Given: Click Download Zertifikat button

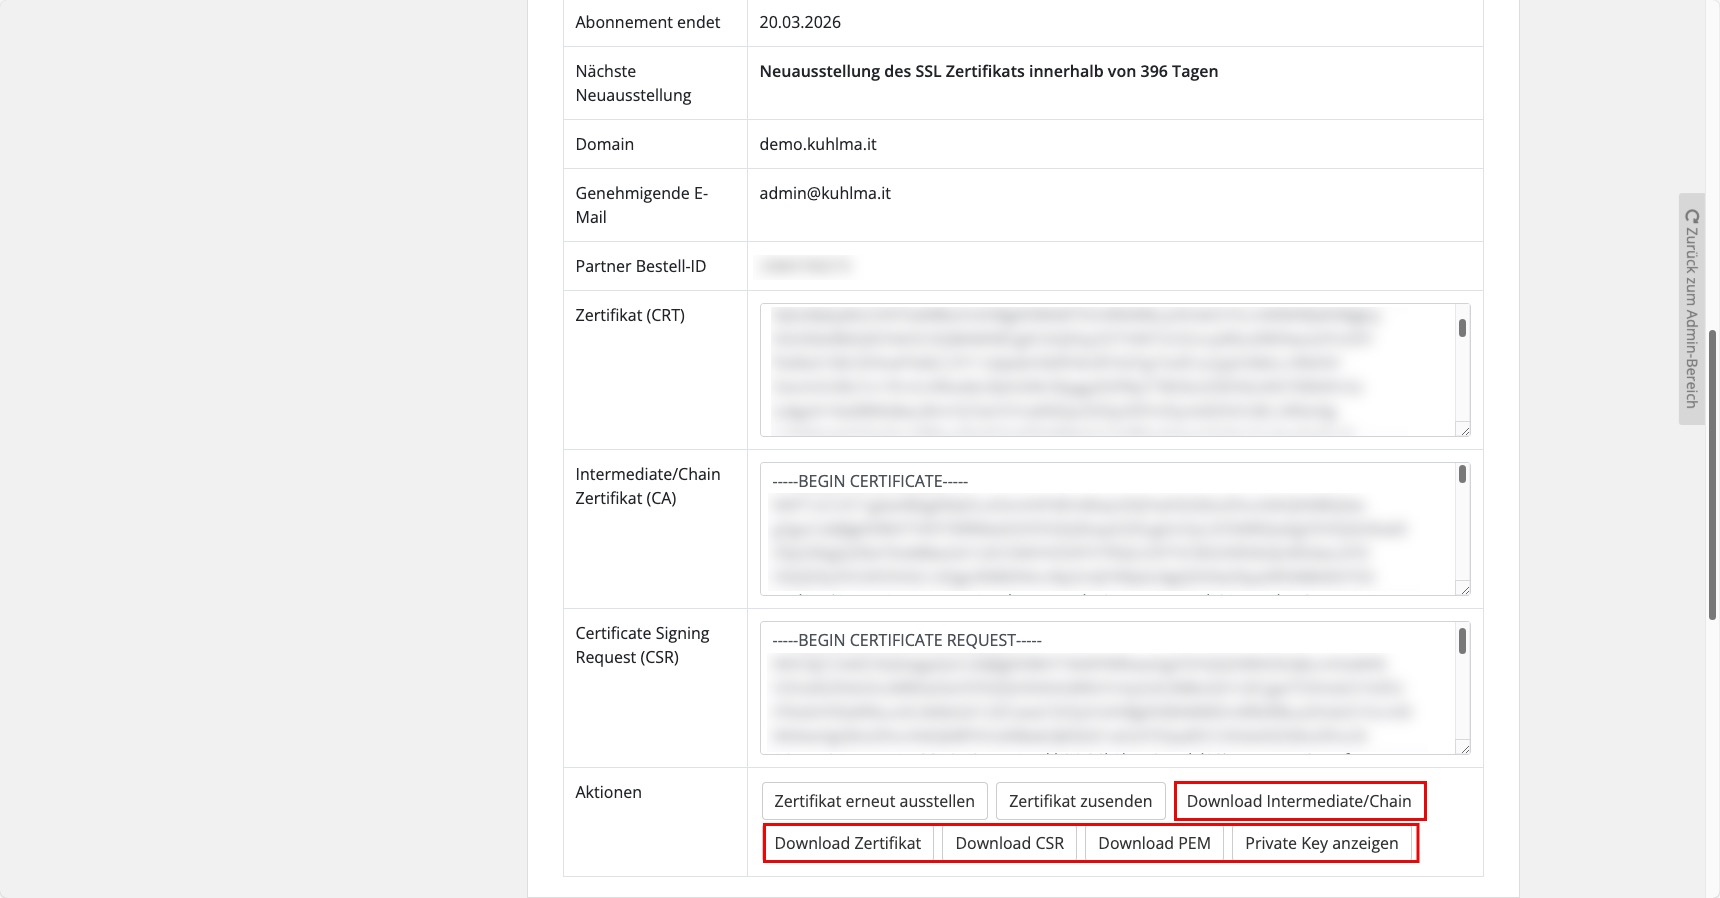Looking at the screenshot, I should (848, 843).
